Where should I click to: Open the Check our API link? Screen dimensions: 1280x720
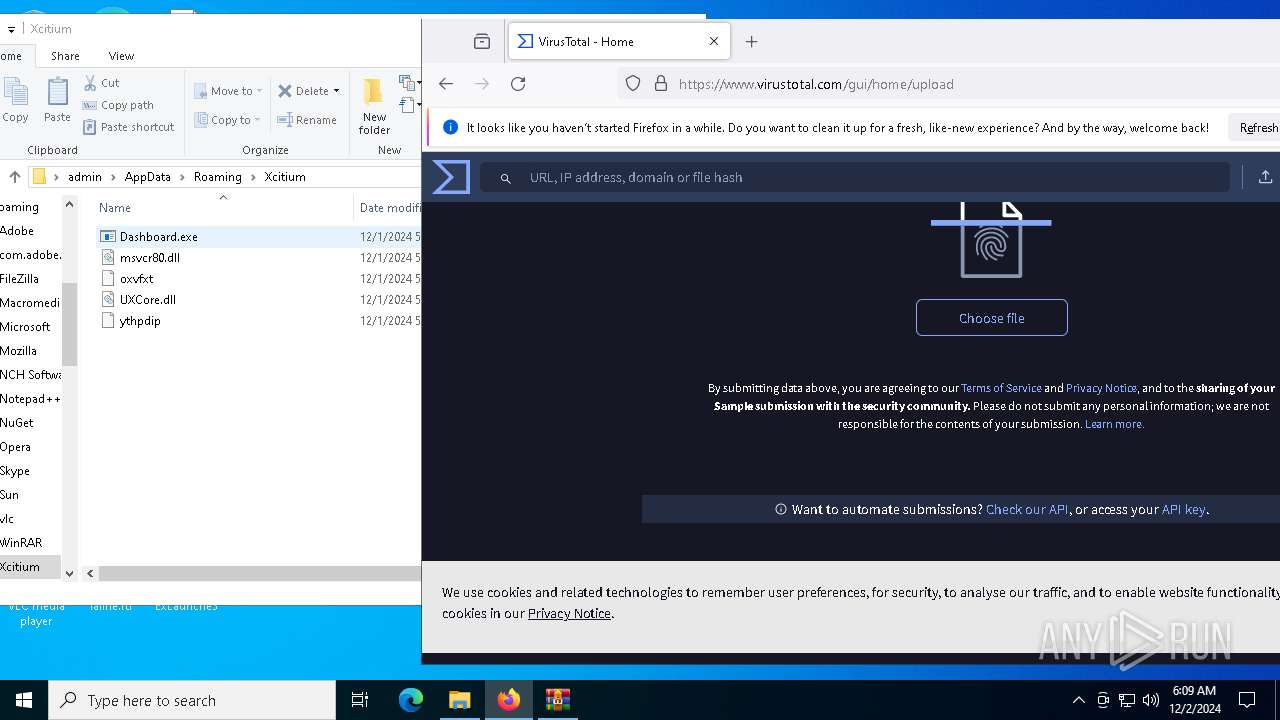(1027, 509)
